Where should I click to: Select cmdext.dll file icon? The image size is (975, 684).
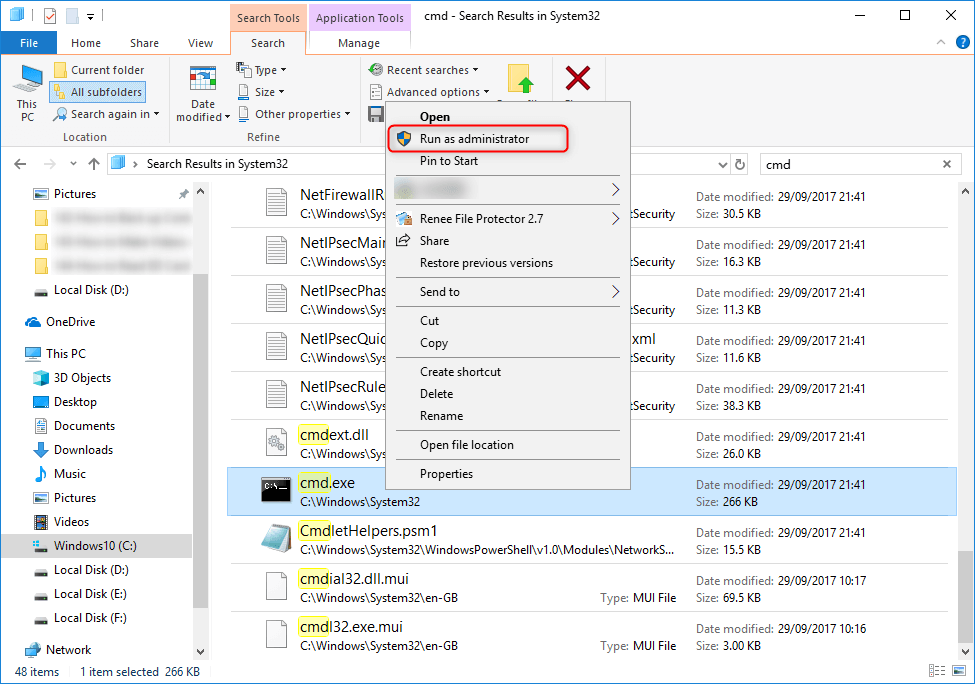point(275,443)
